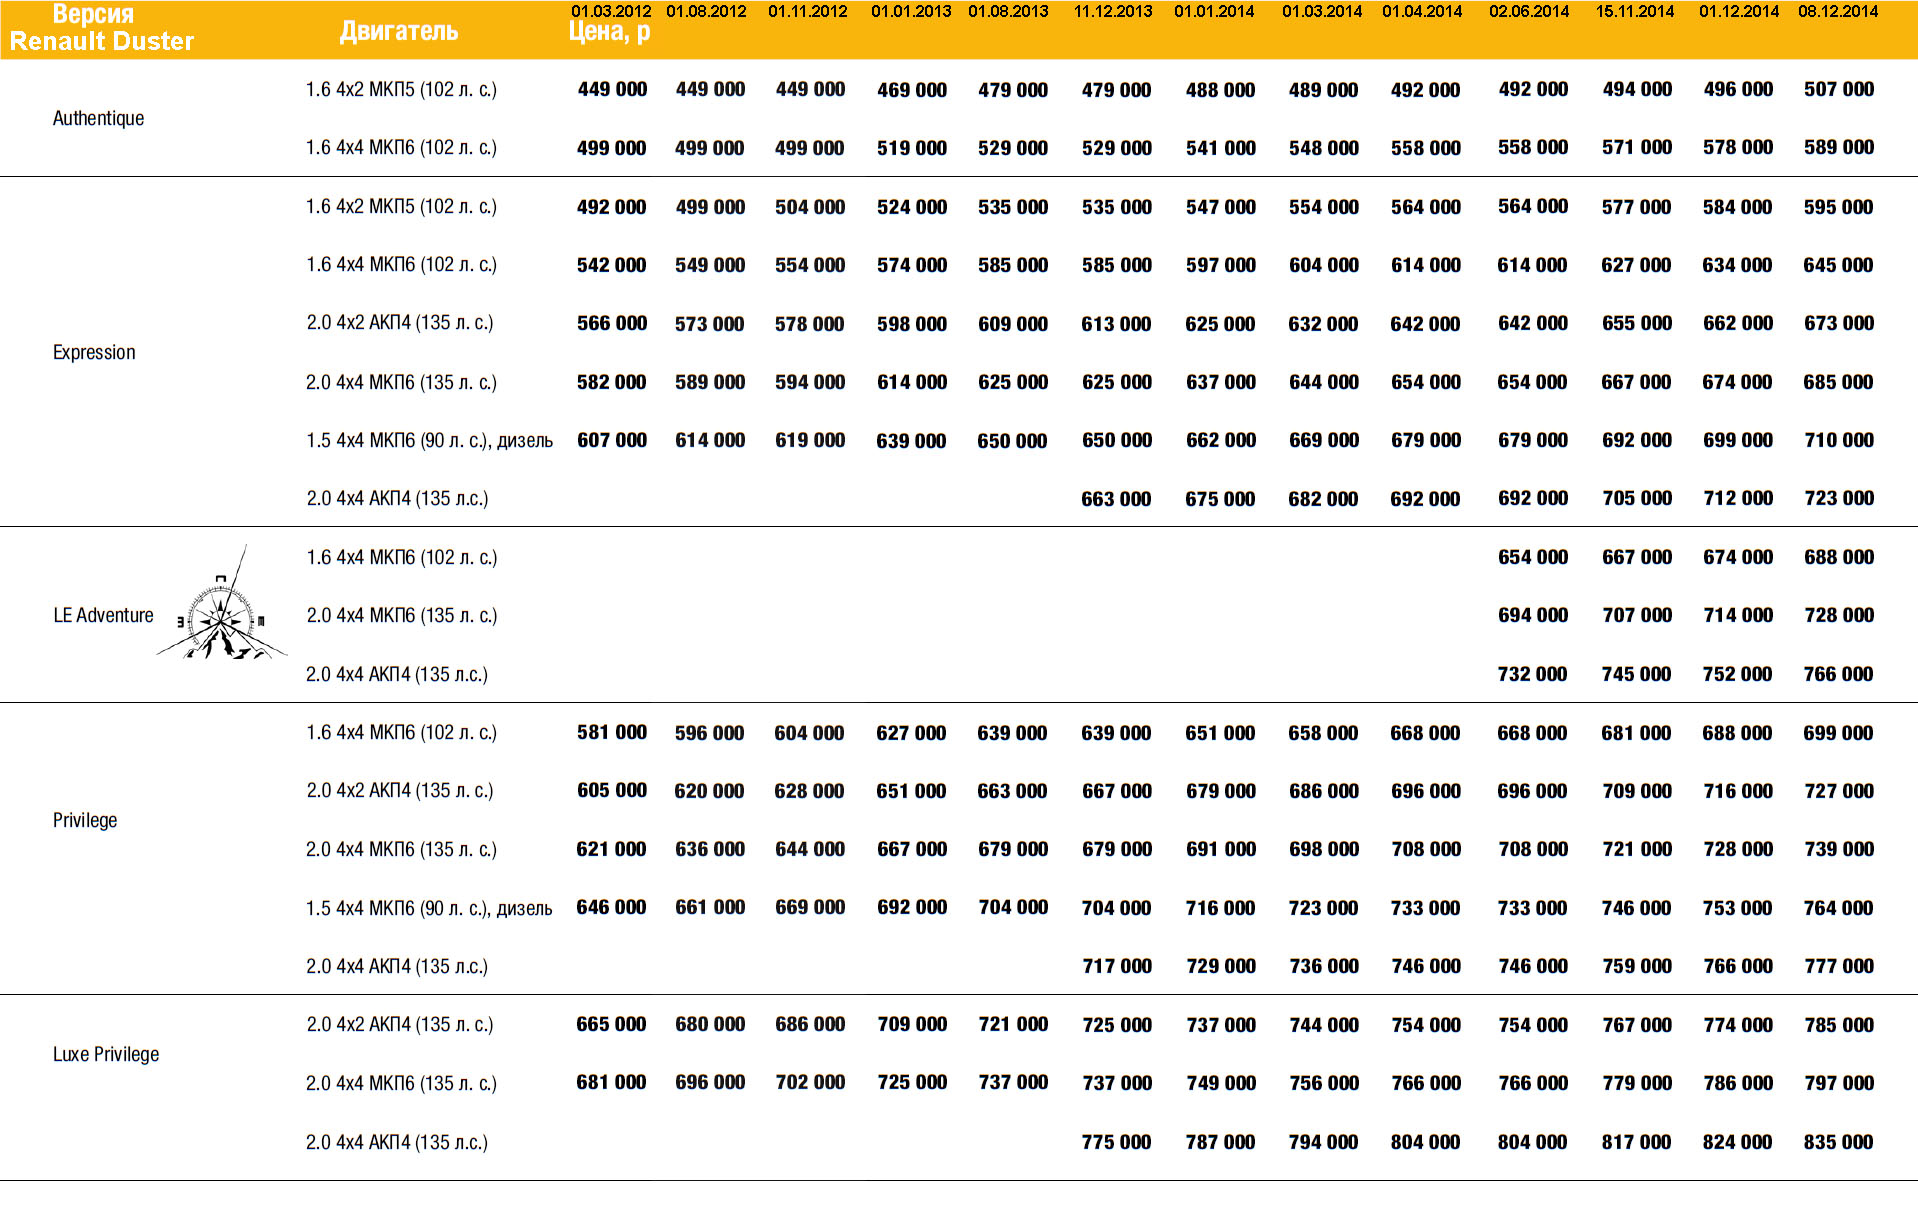Select Expression engine 2.0 4x4 АКП4 (135 л.с.)
This screenshot has width=1918, height=1215.
coord(397,498)
